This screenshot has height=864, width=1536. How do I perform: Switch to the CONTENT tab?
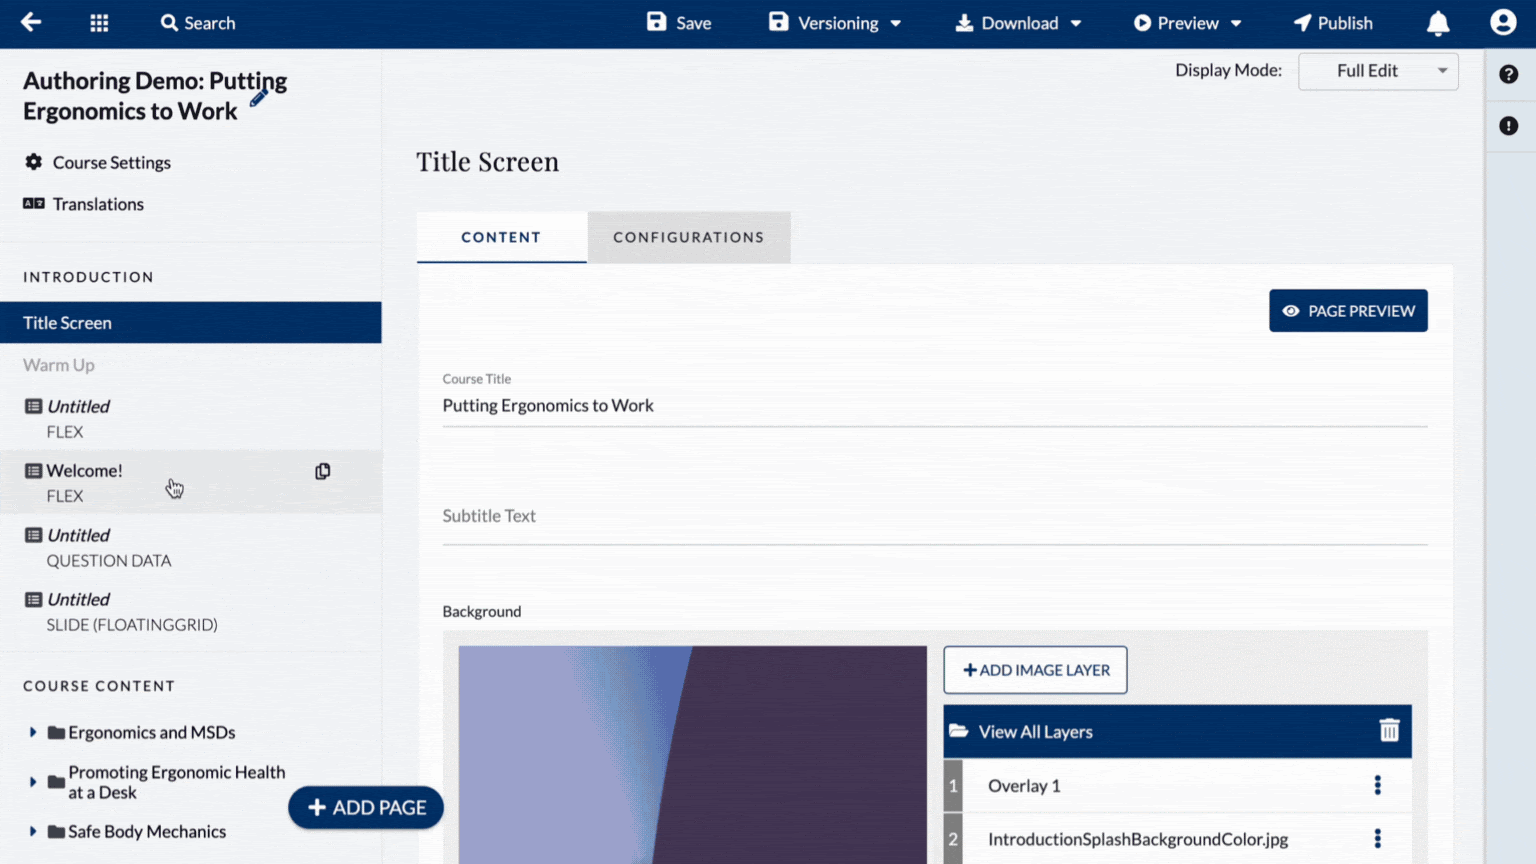point(501,237)
